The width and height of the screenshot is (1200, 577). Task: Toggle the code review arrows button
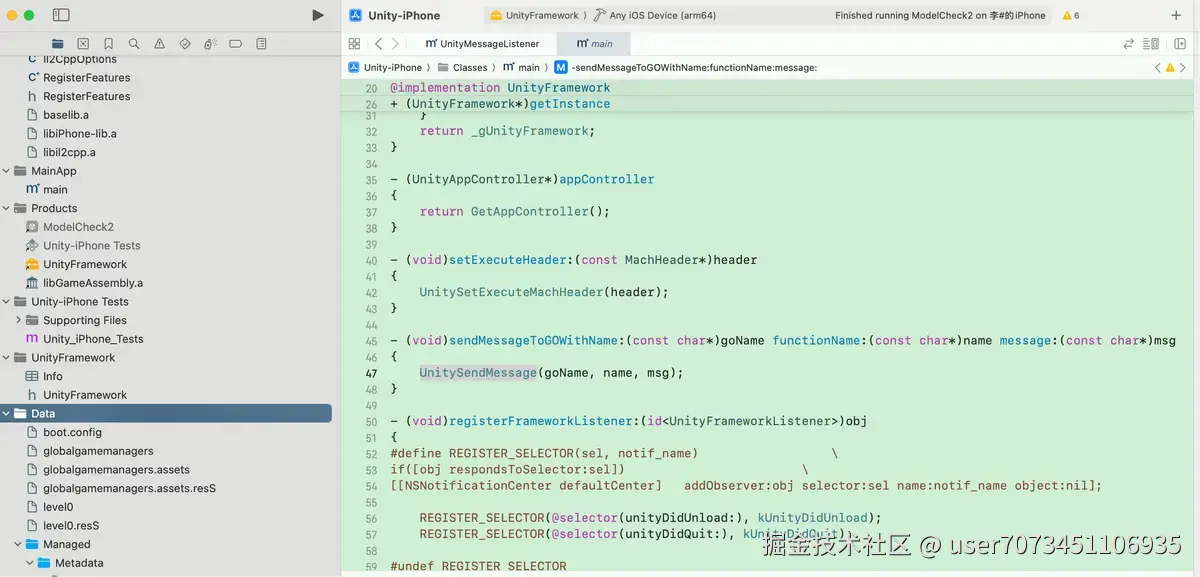pyautogui.click(x=1129, y=44)
